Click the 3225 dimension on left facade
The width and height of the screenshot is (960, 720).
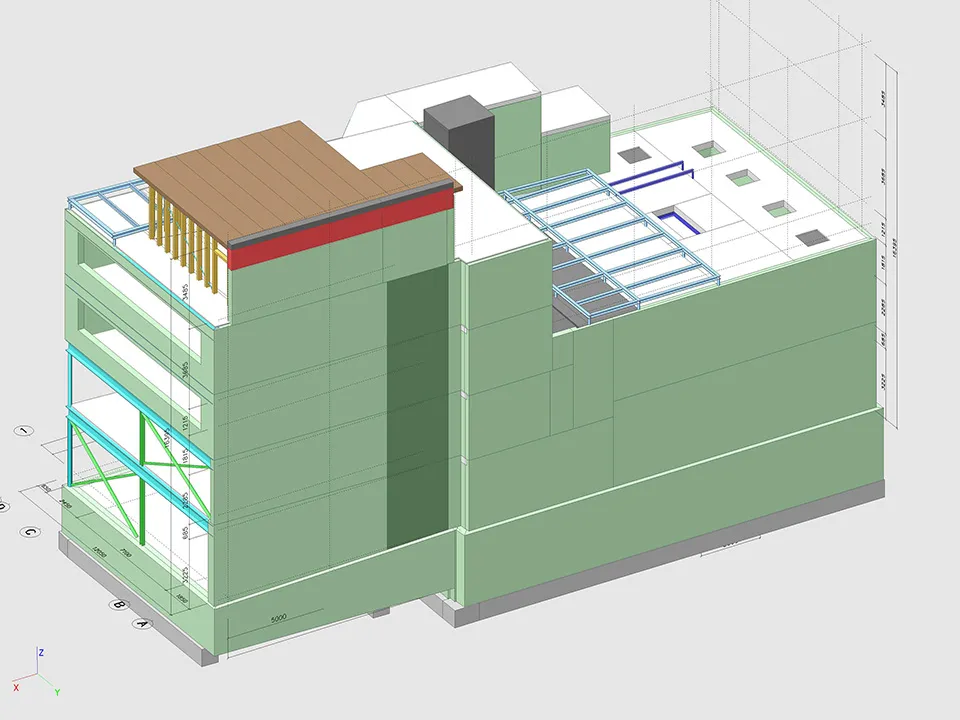point(184,574)
